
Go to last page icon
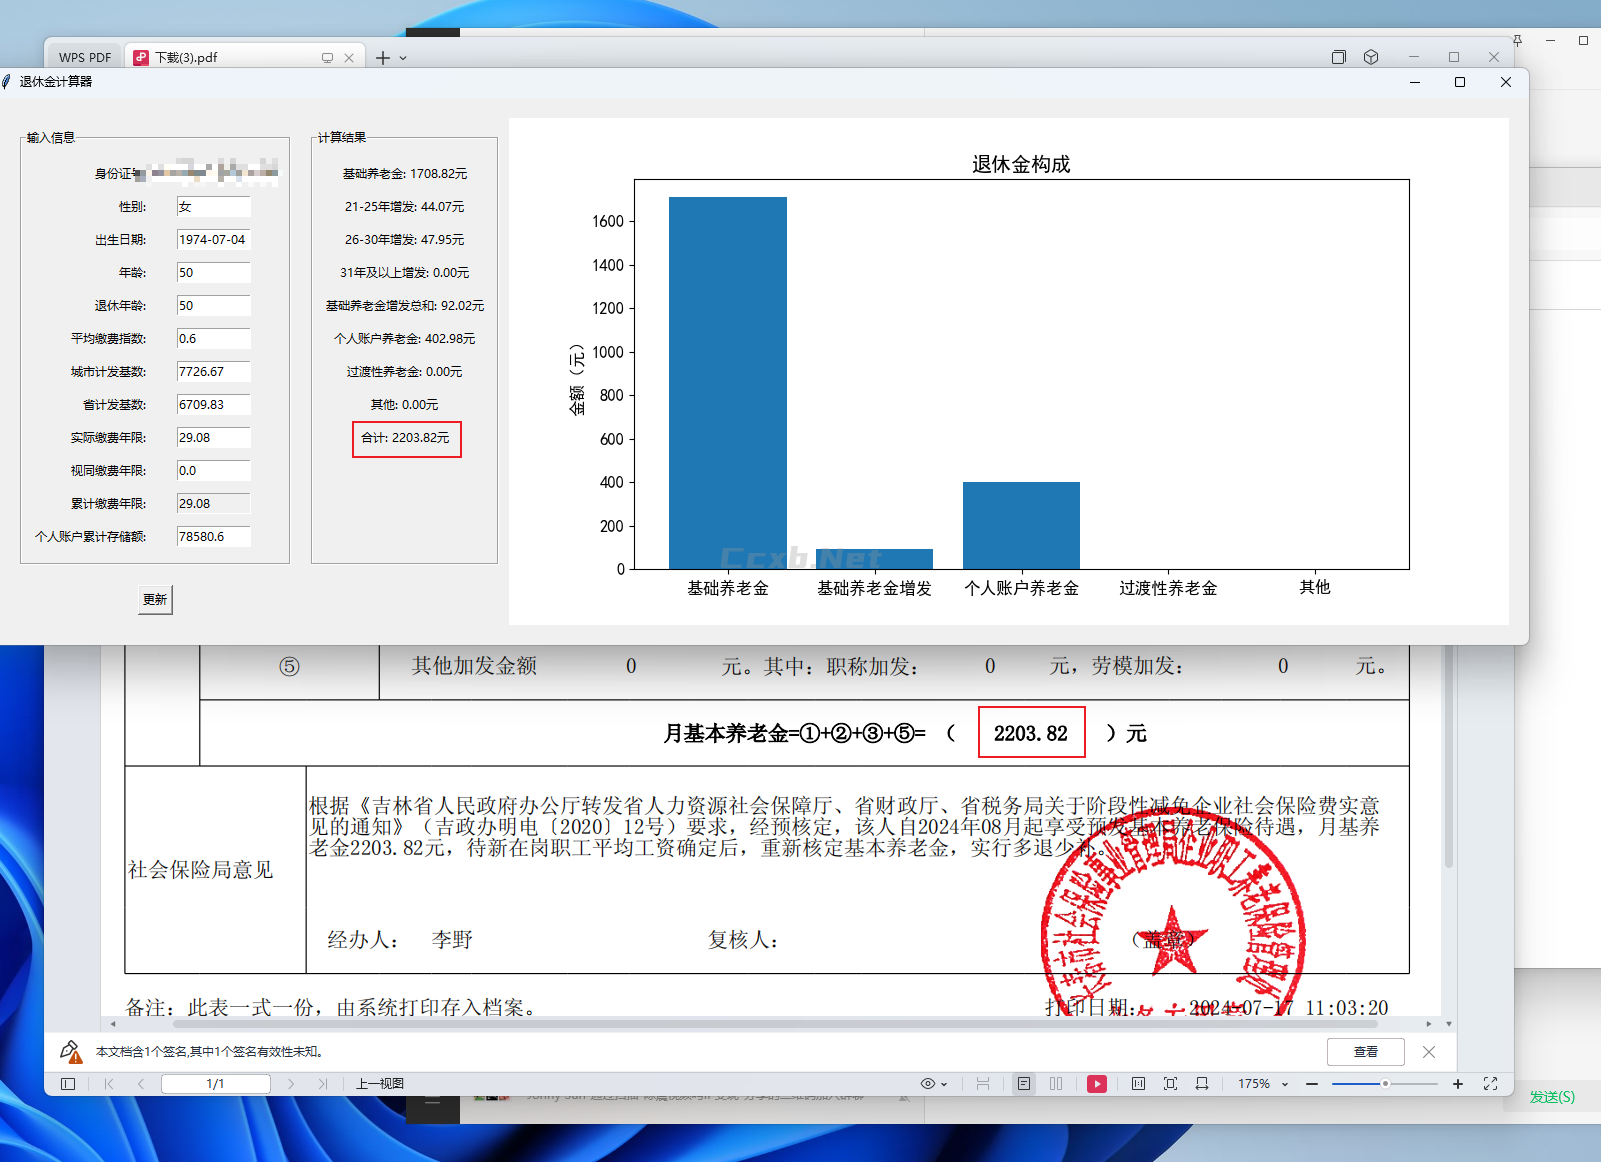(323, 1084)
